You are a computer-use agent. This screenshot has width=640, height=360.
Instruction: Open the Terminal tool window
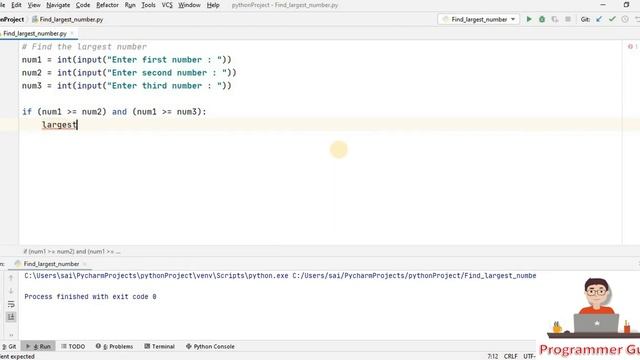[160, 346]
